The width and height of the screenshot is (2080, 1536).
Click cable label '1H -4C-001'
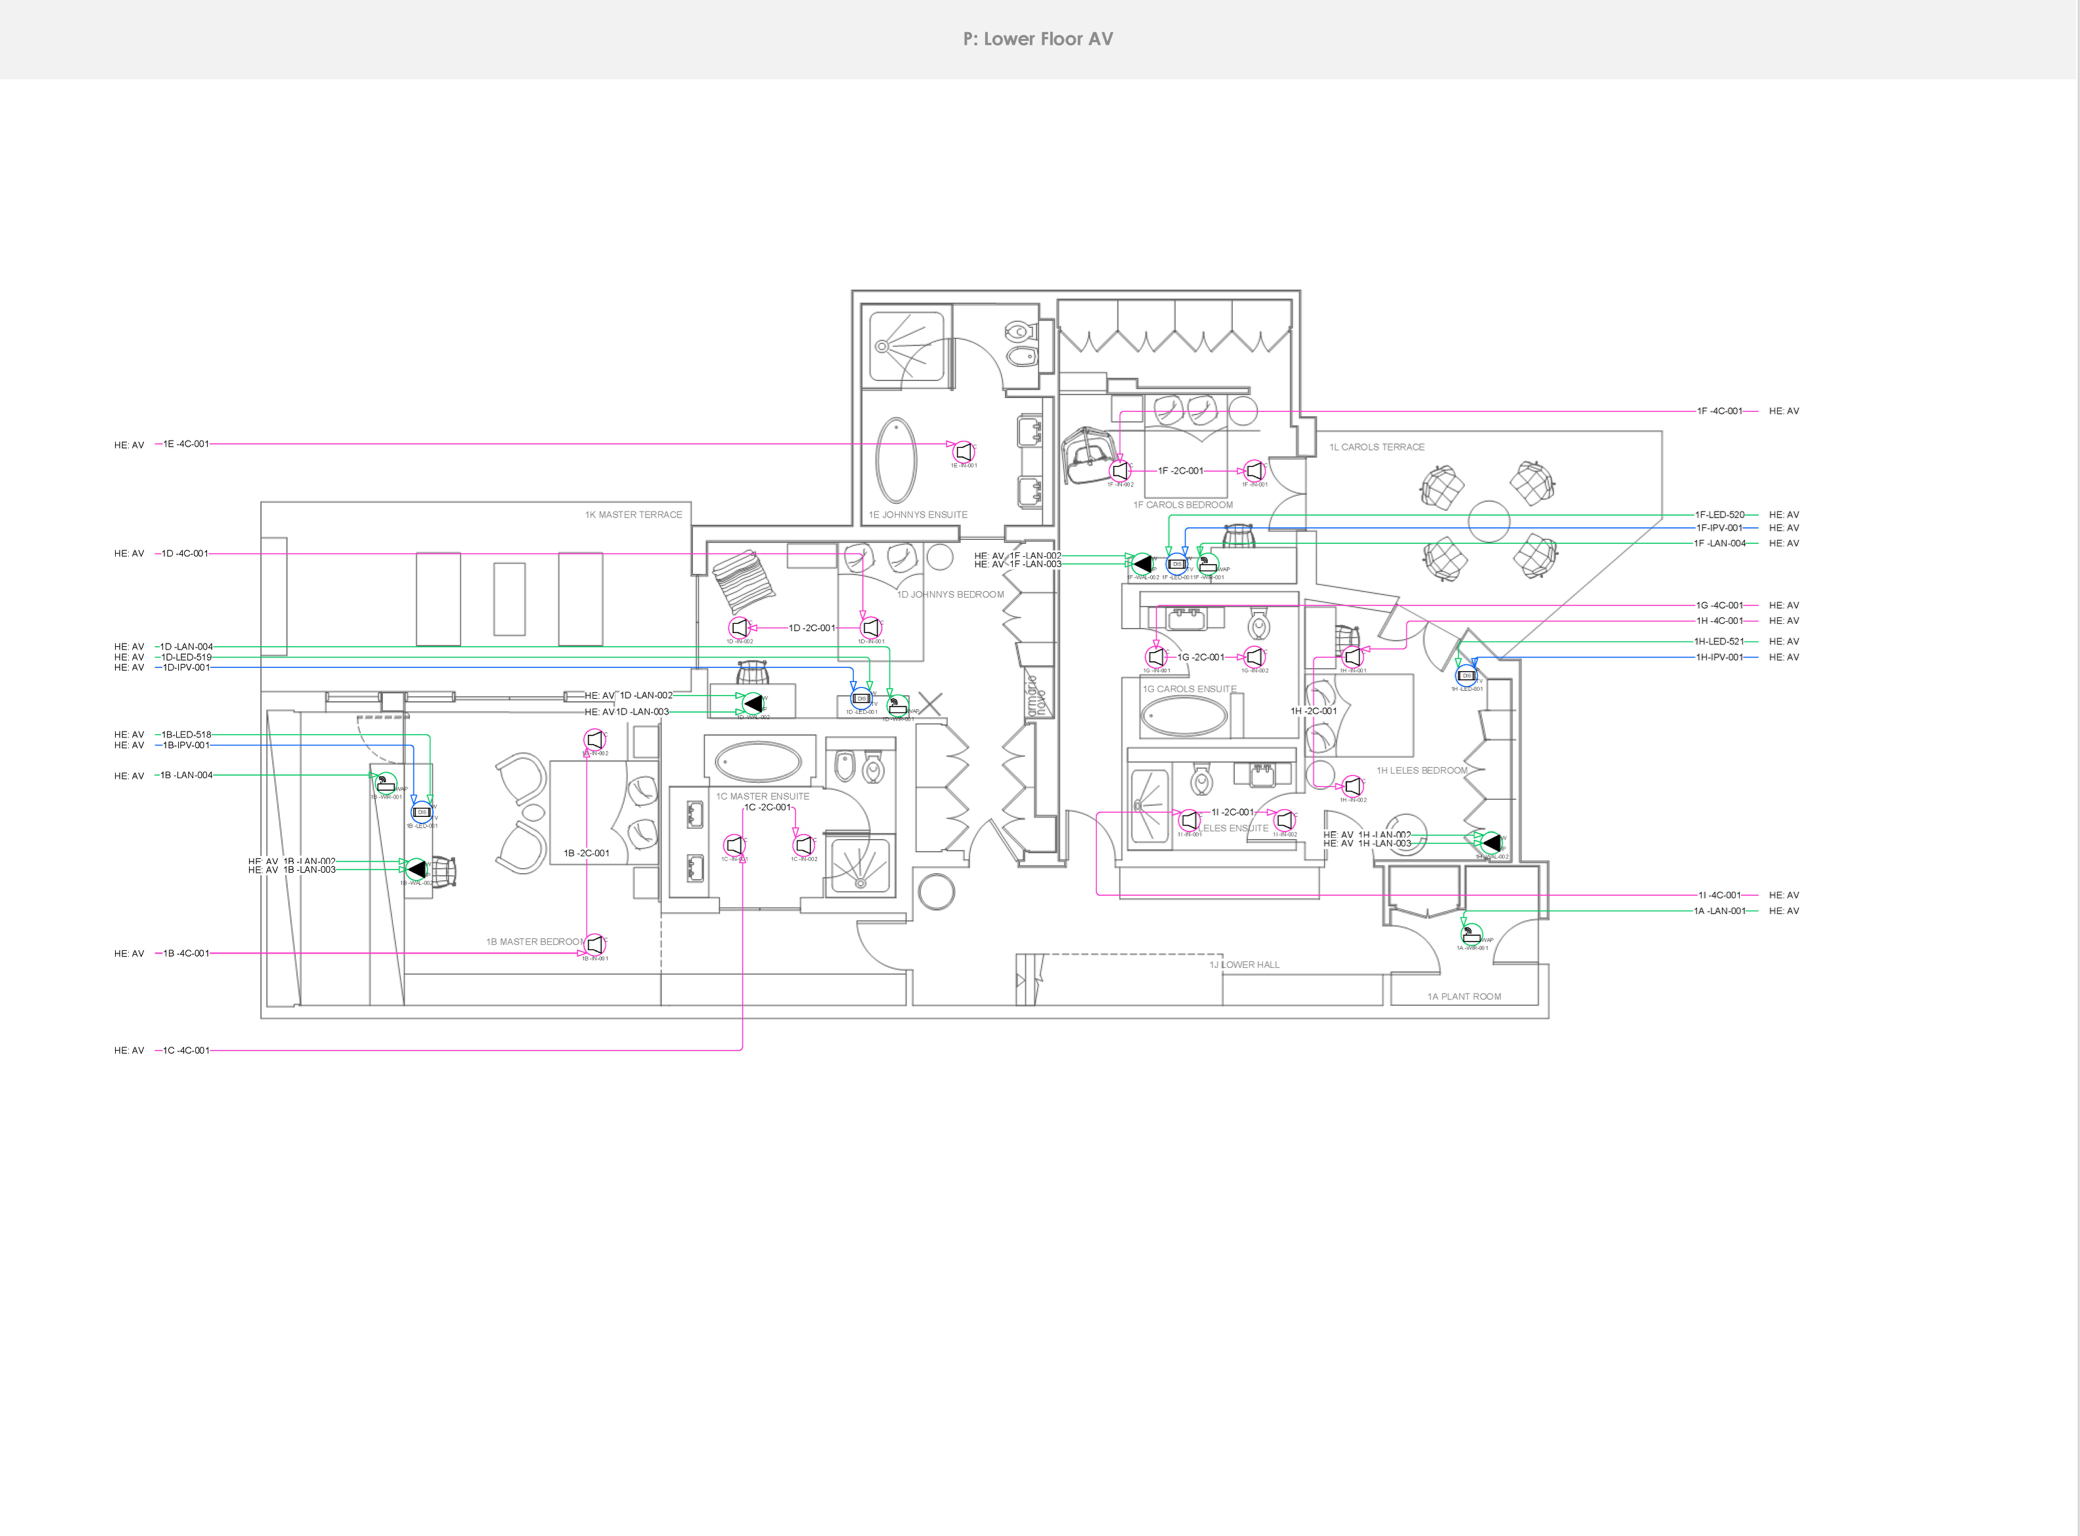point(1720,621)
